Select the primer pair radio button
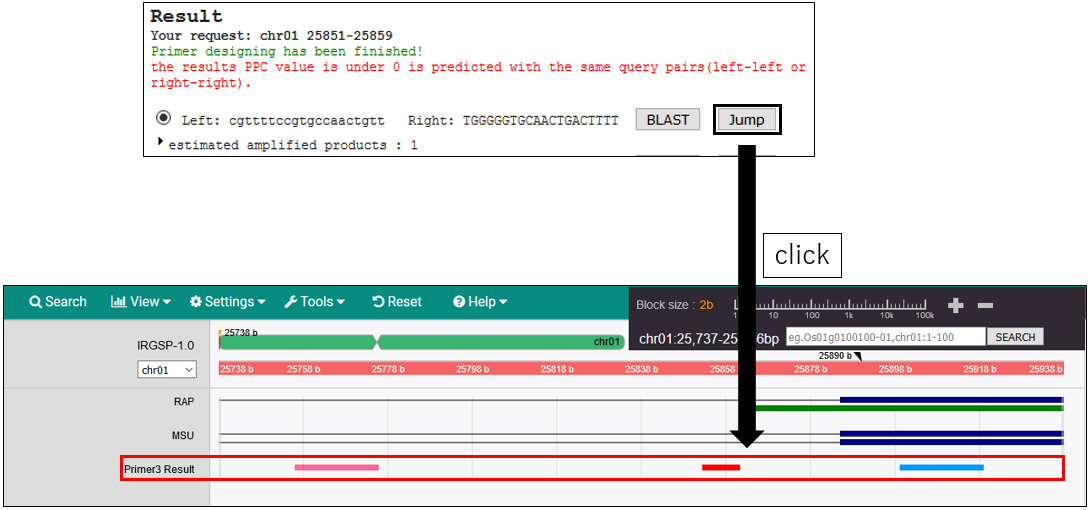The height and width of the screenshot is (510, 1090). click(x=163, y=117)
